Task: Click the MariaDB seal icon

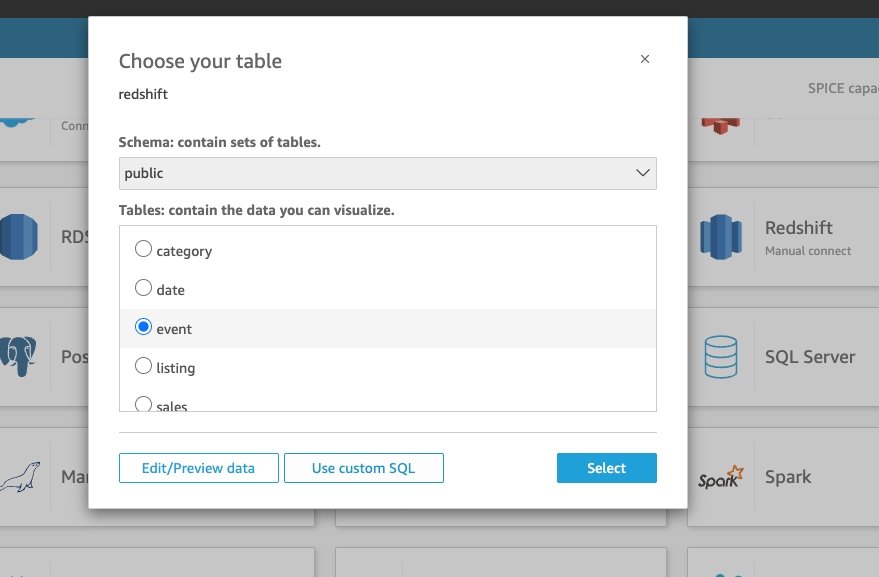Action: (20, 477)
